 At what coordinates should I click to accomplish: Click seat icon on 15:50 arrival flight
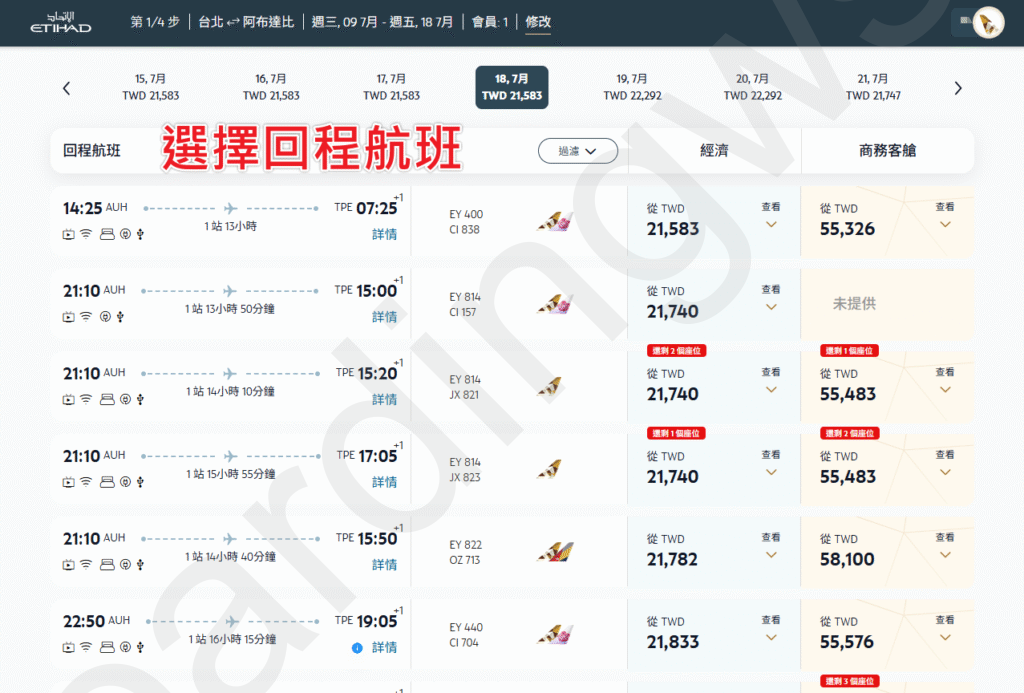107,564
